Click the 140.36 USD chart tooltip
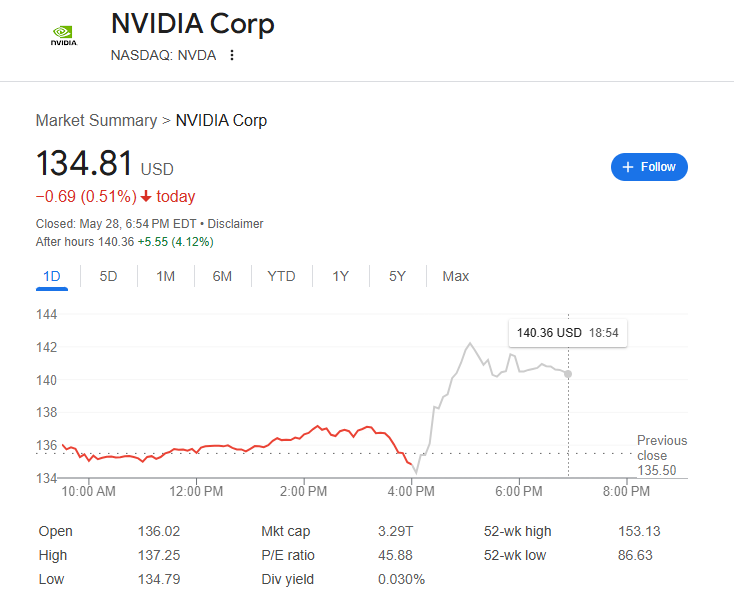This screenshot has height=598, width=734. click(x=567, y=333)
